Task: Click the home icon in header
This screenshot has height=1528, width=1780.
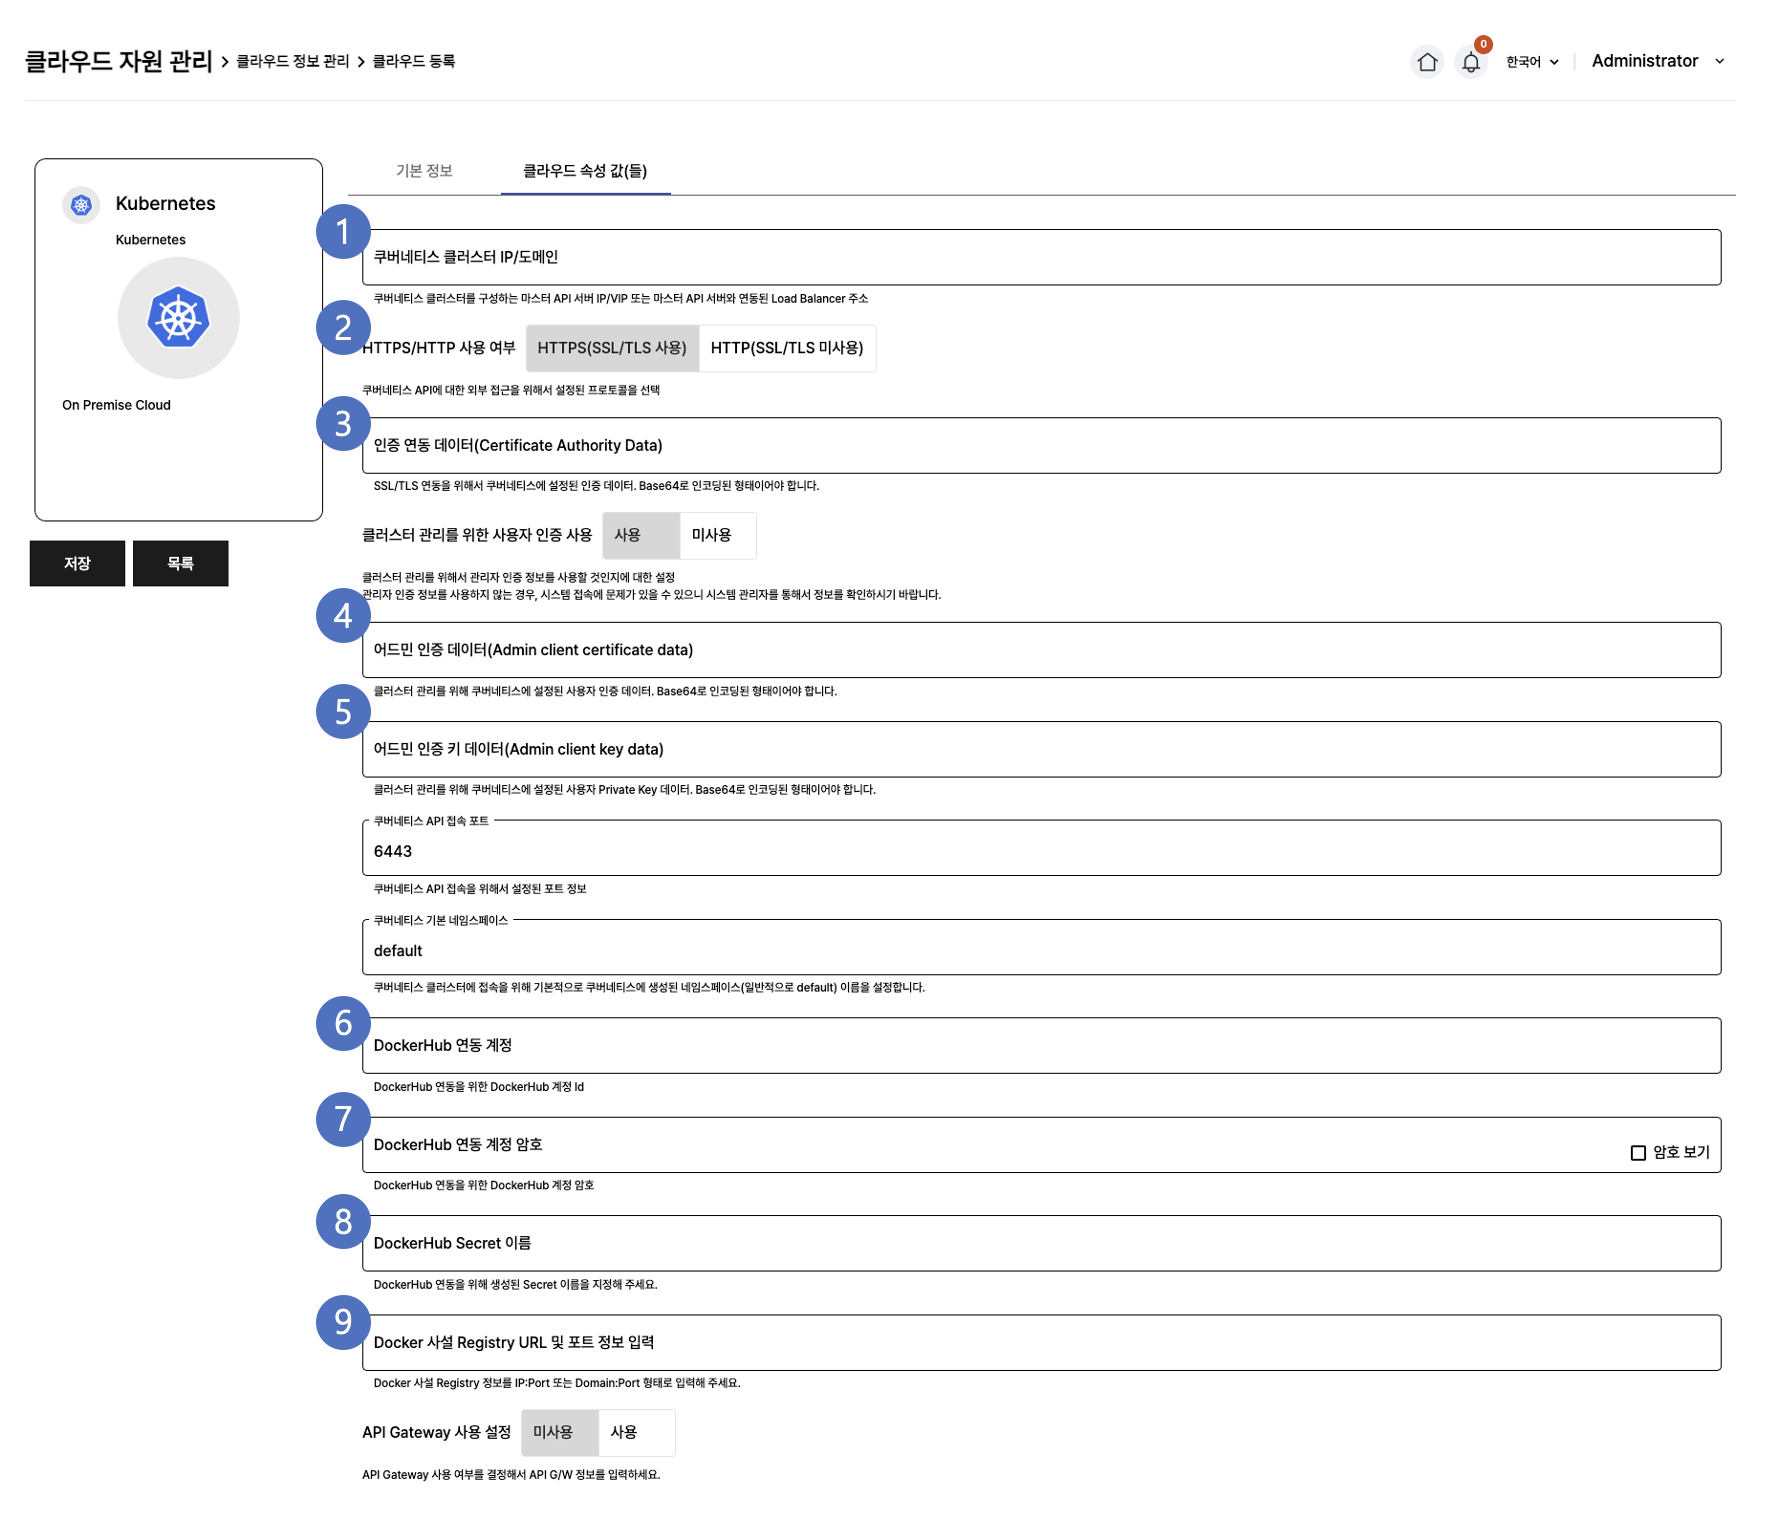Action: [1427, 62]
